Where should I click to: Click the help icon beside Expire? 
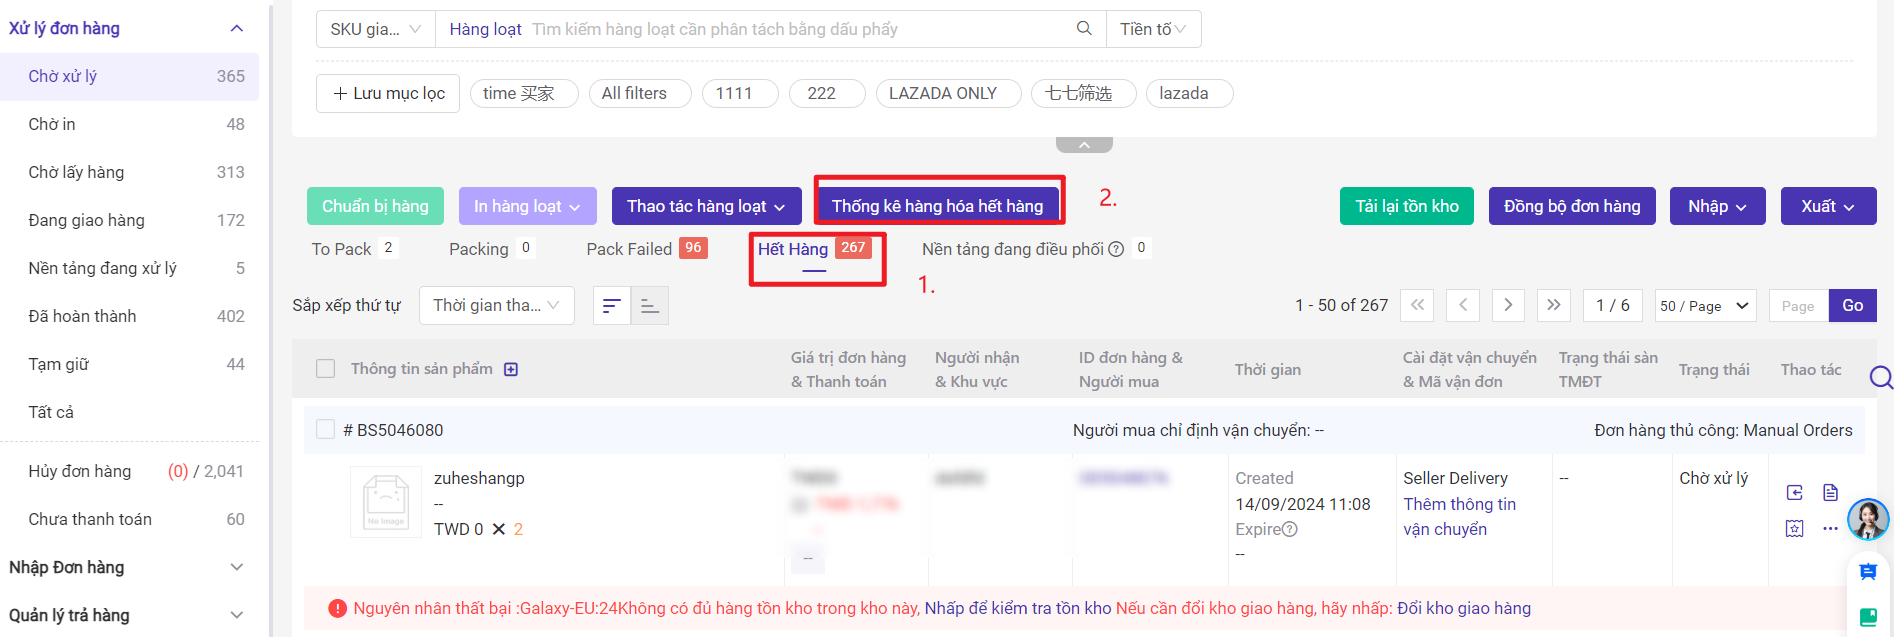click(x=1290, y=529)
